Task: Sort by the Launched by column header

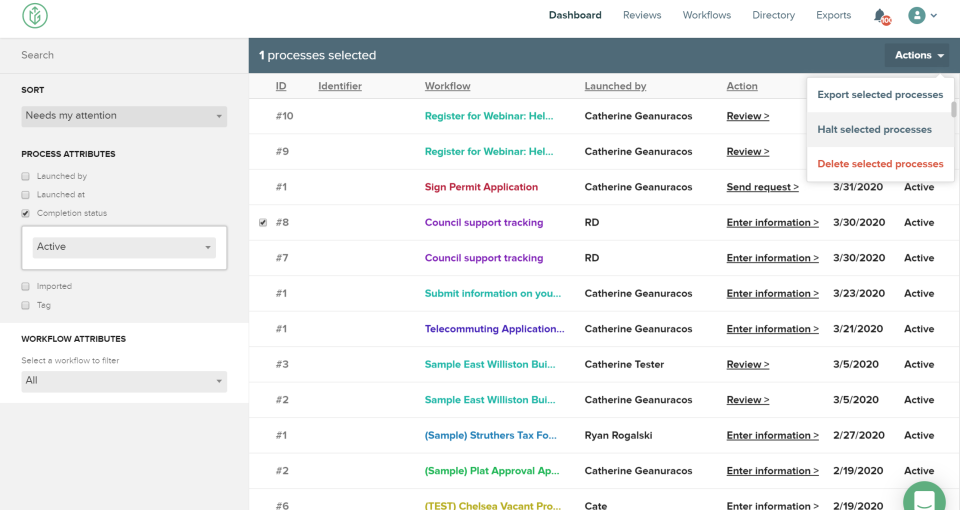Action: pos(615,86)
